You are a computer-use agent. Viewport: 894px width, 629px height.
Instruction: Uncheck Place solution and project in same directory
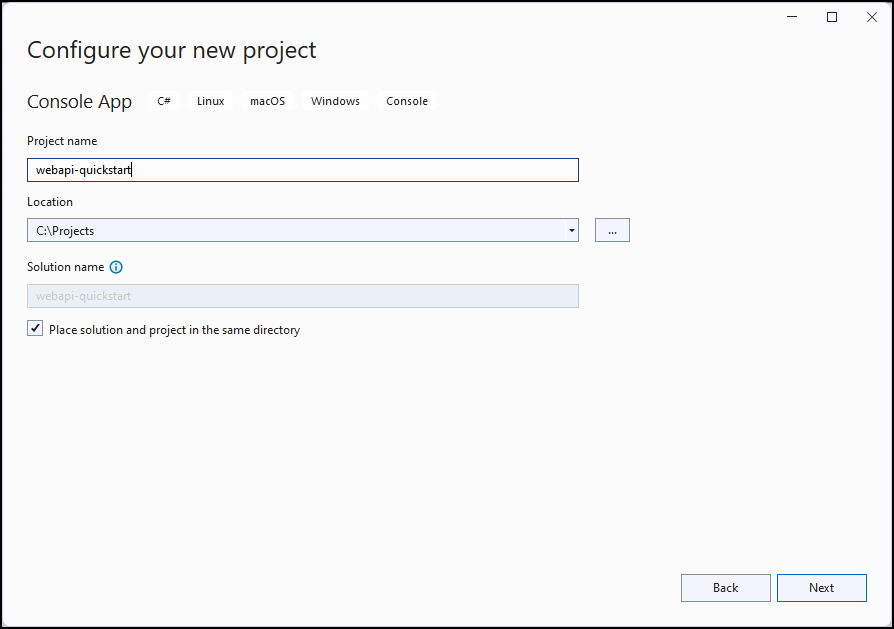tap(35, 328)
